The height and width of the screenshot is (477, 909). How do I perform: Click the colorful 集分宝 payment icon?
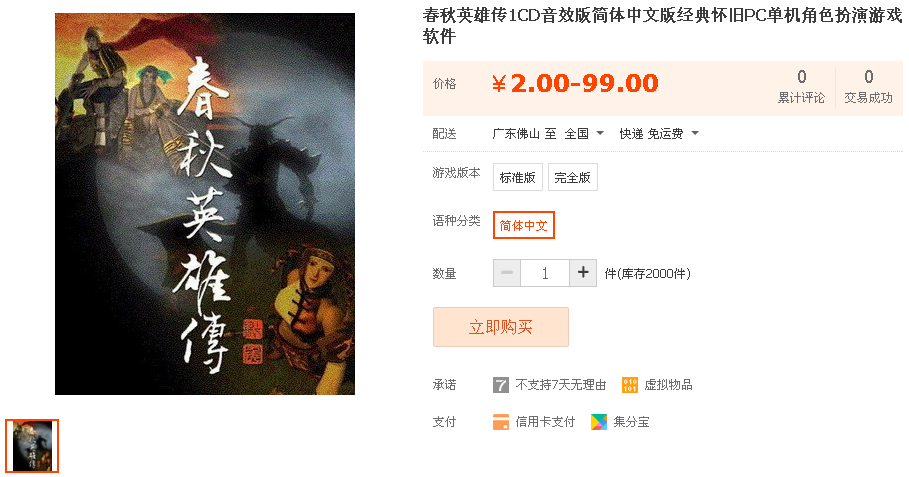pos(599,422)
